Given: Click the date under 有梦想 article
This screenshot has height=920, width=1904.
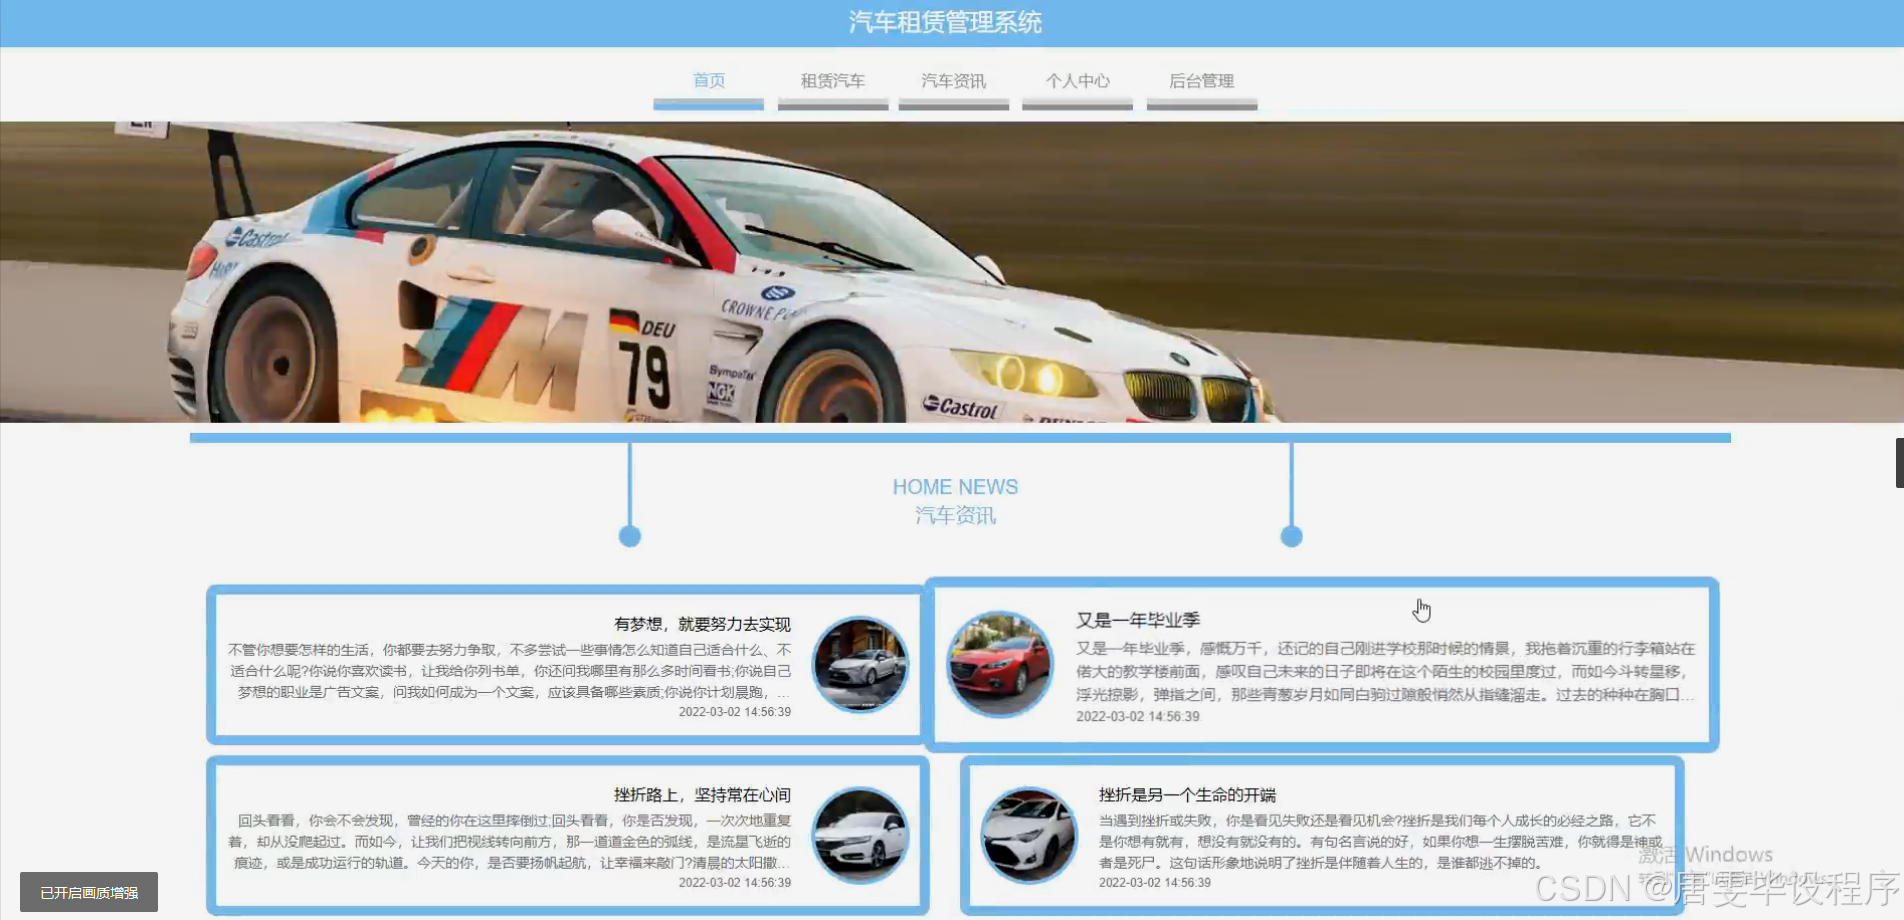Looking at the screenshot, I should (735, 712).
